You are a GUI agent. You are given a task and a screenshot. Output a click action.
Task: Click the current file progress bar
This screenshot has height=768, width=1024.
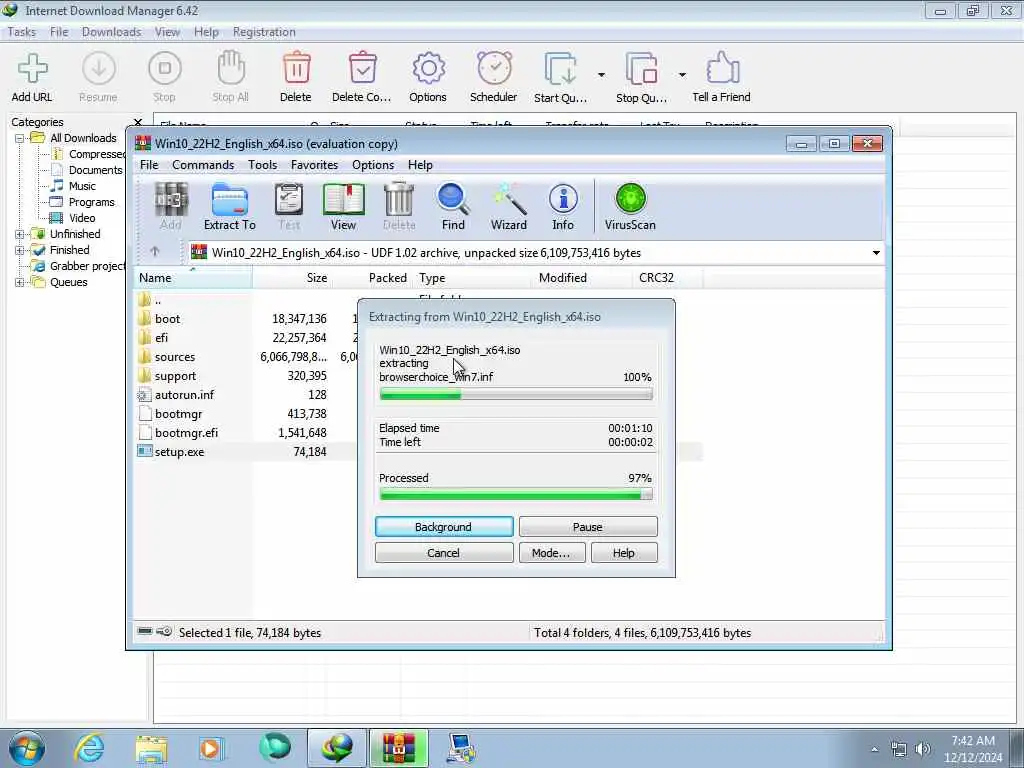516,394
